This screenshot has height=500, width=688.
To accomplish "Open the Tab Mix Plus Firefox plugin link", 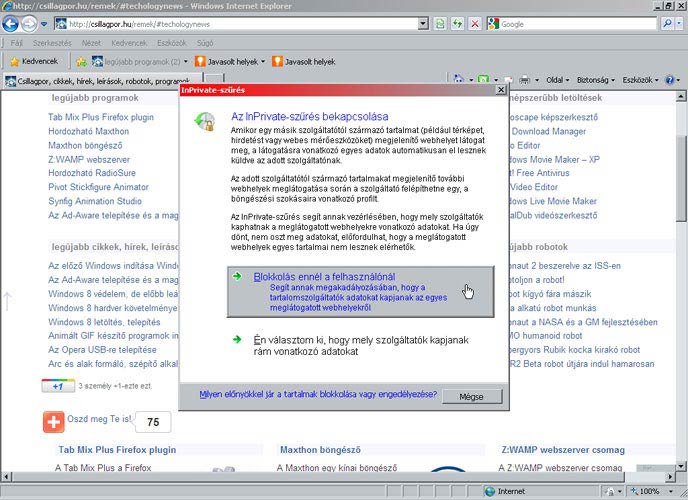I will [x=101, y=117].
